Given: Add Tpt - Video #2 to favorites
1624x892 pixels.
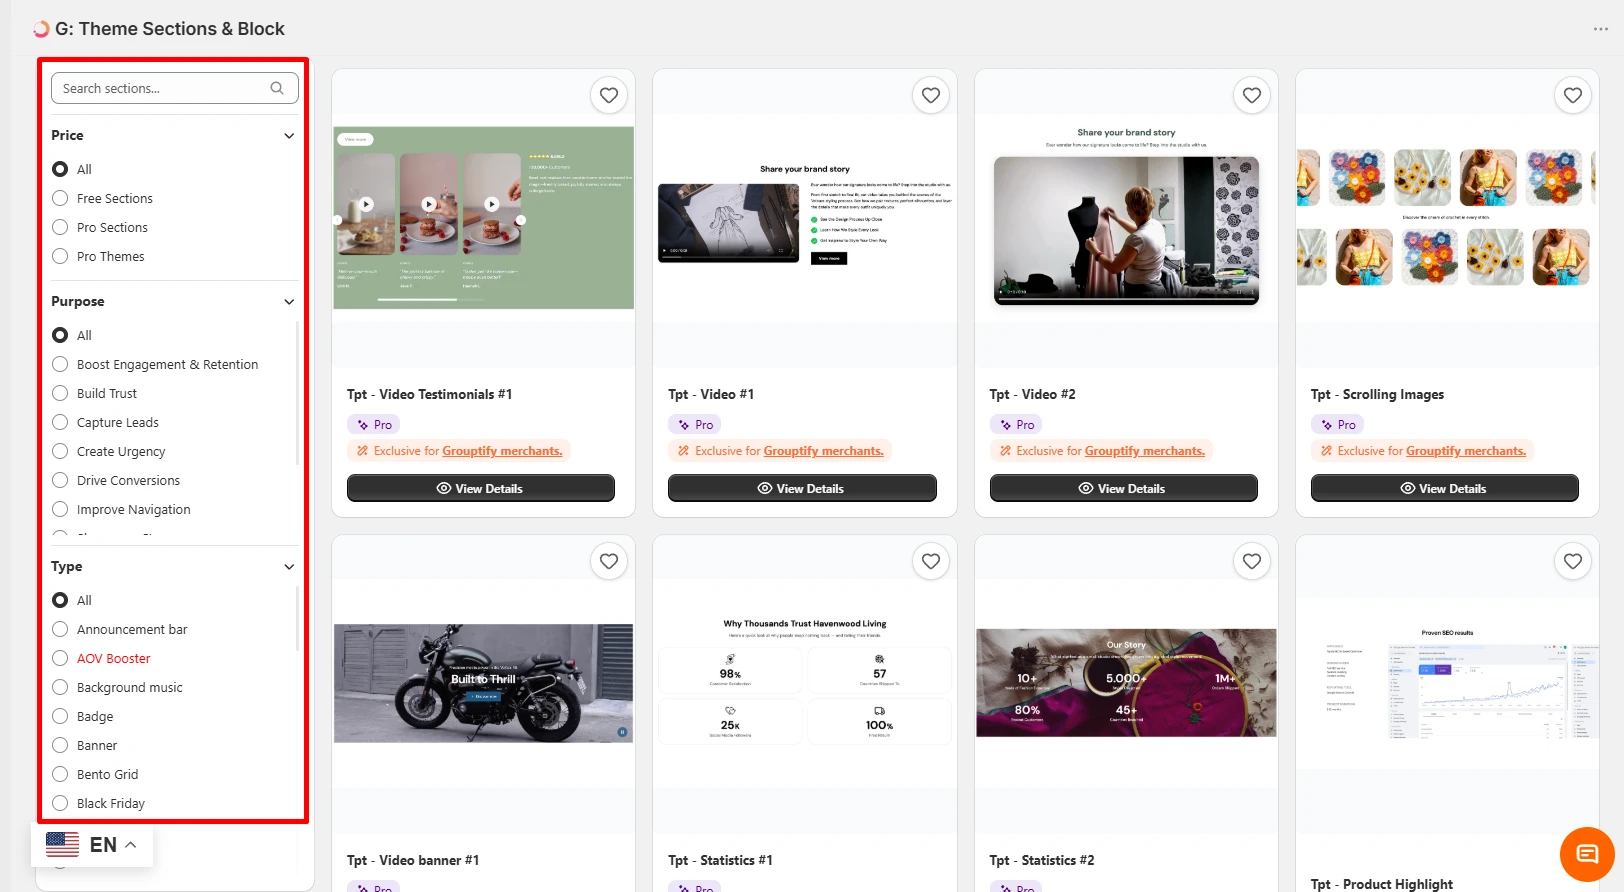Looking at the screenshot, I should 1252,95.
